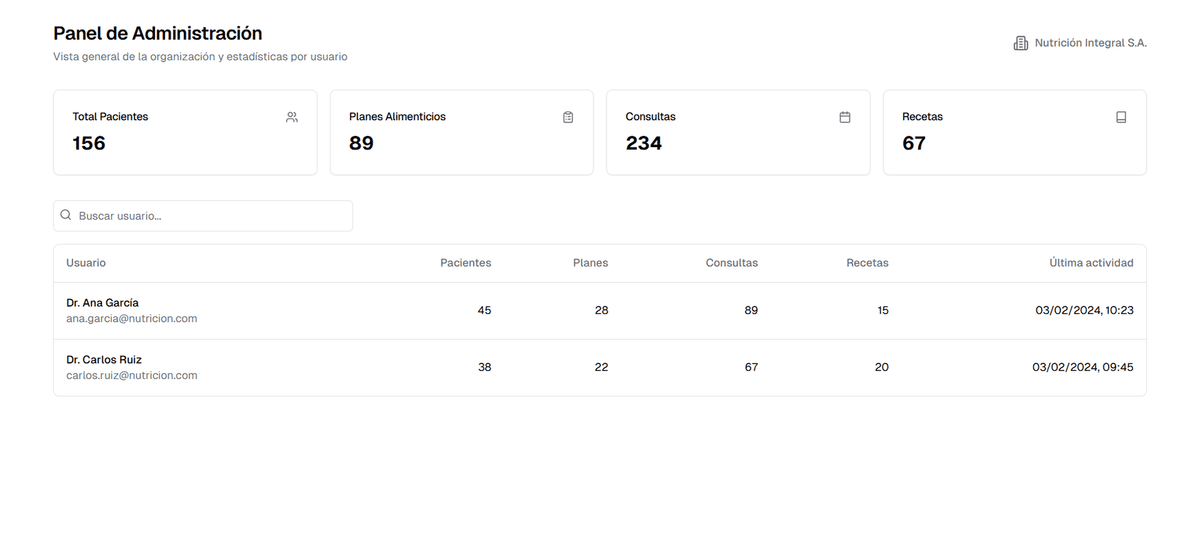Sort by the Pacientes column header
Screen dimensions: 1200x543
(x=465, y=263)
